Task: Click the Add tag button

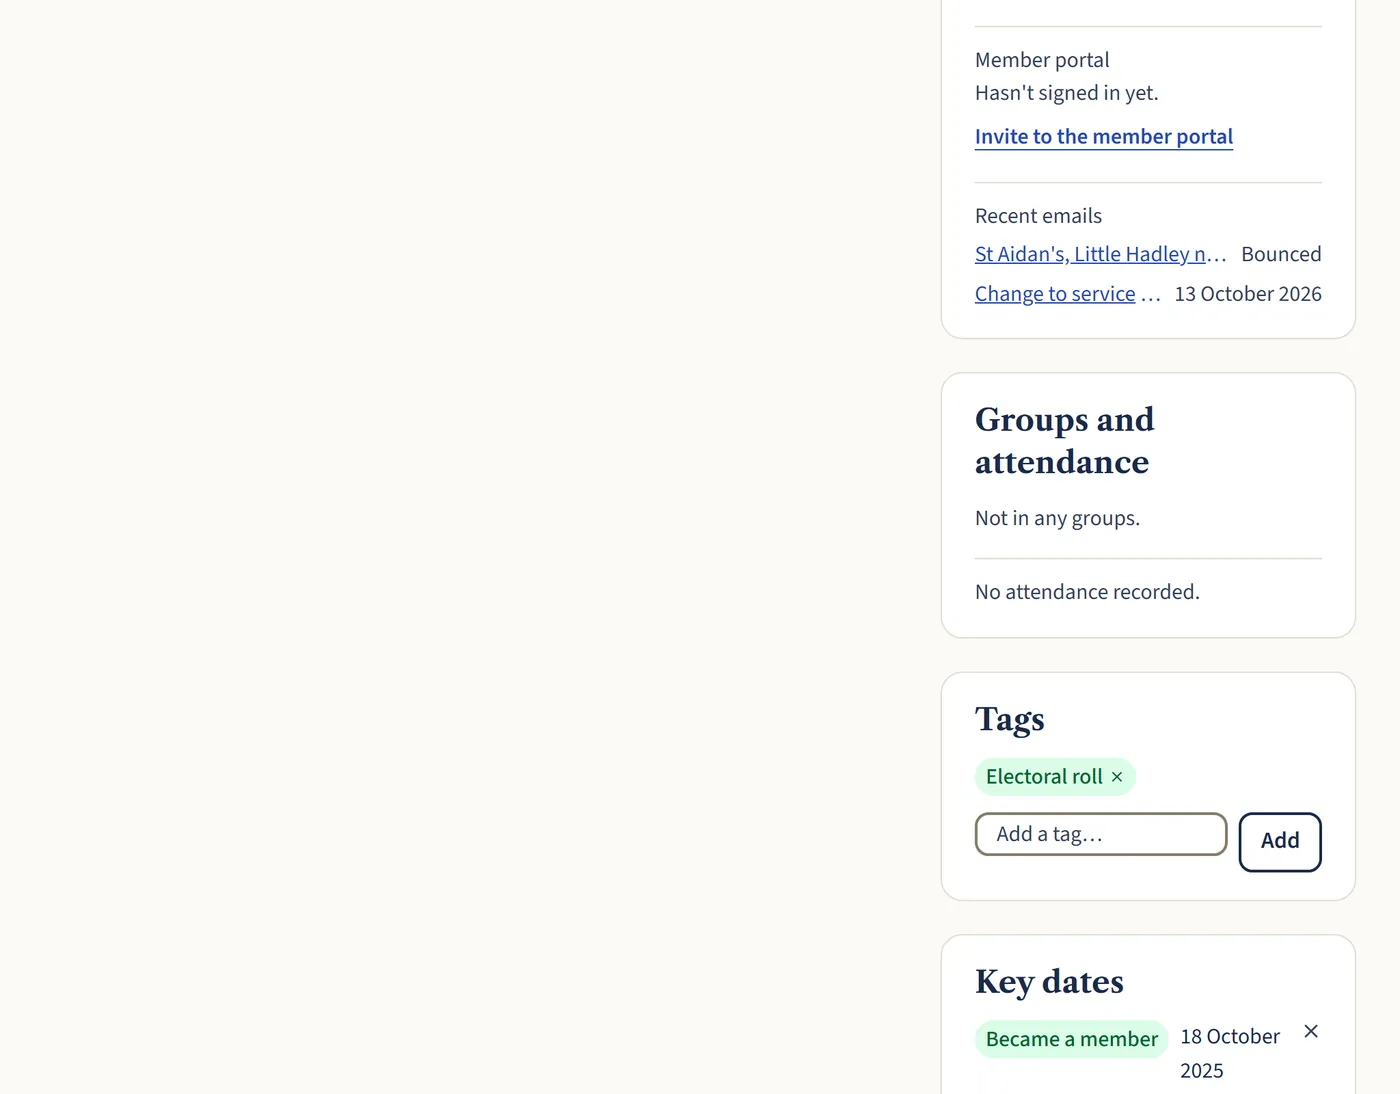Action: click(1280, 841)
